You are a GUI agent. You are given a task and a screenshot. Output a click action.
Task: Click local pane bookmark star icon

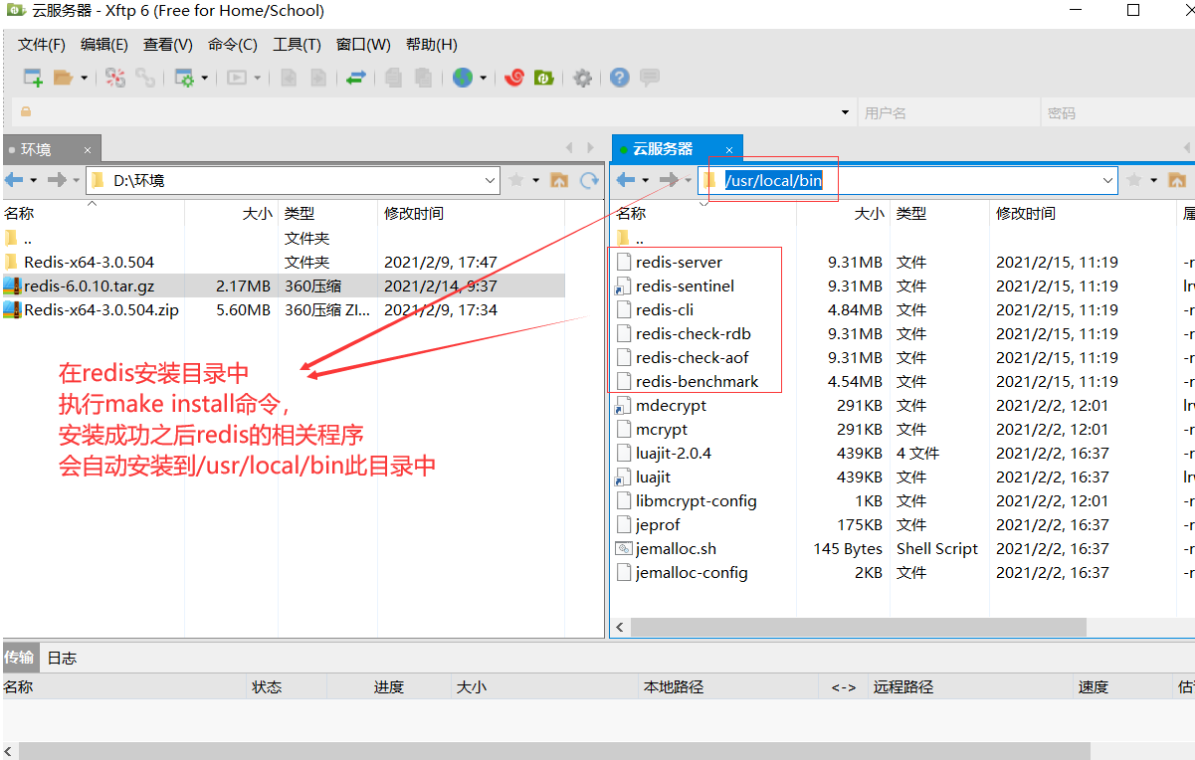[x=516, y=180]
